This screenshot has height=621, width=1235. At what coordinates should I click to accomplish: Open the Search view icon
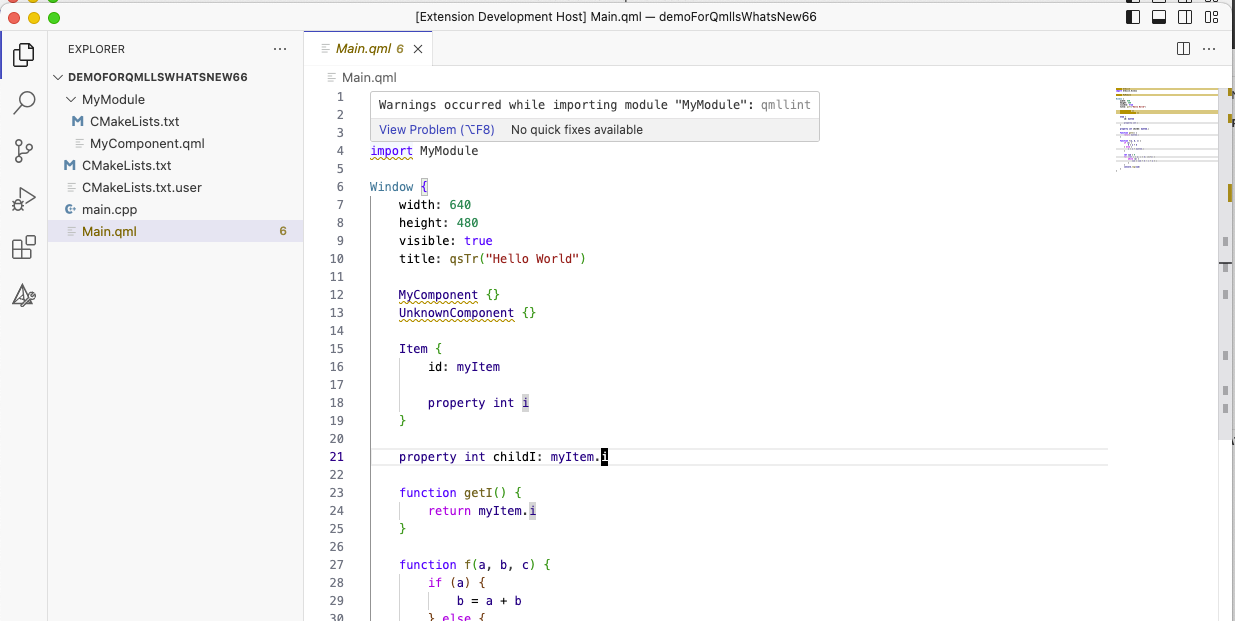[x=23, y=103]
